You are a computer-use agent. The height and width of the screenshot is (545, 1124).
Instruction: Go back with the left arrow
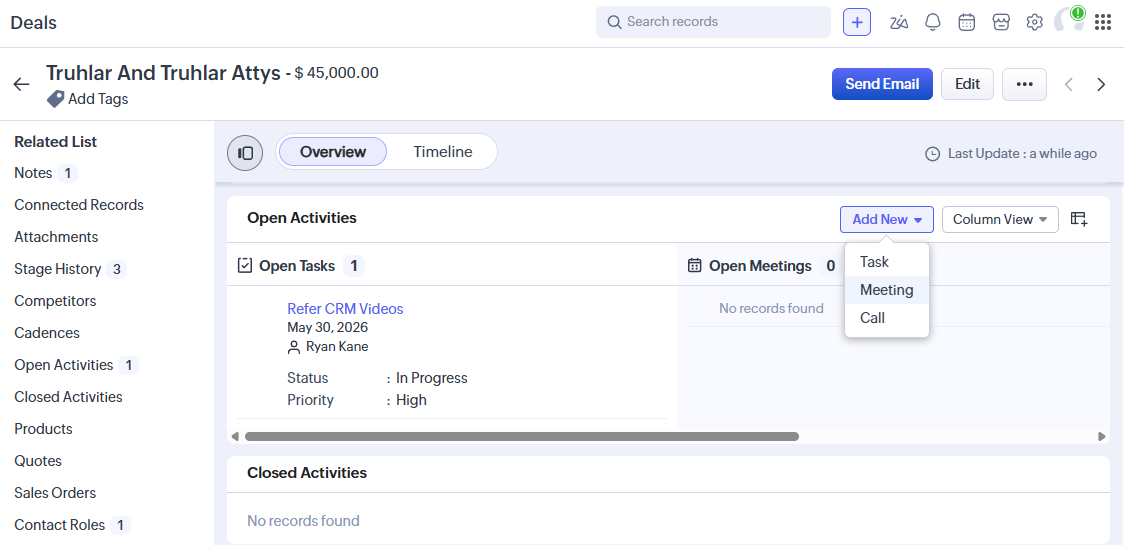point(22,84)
